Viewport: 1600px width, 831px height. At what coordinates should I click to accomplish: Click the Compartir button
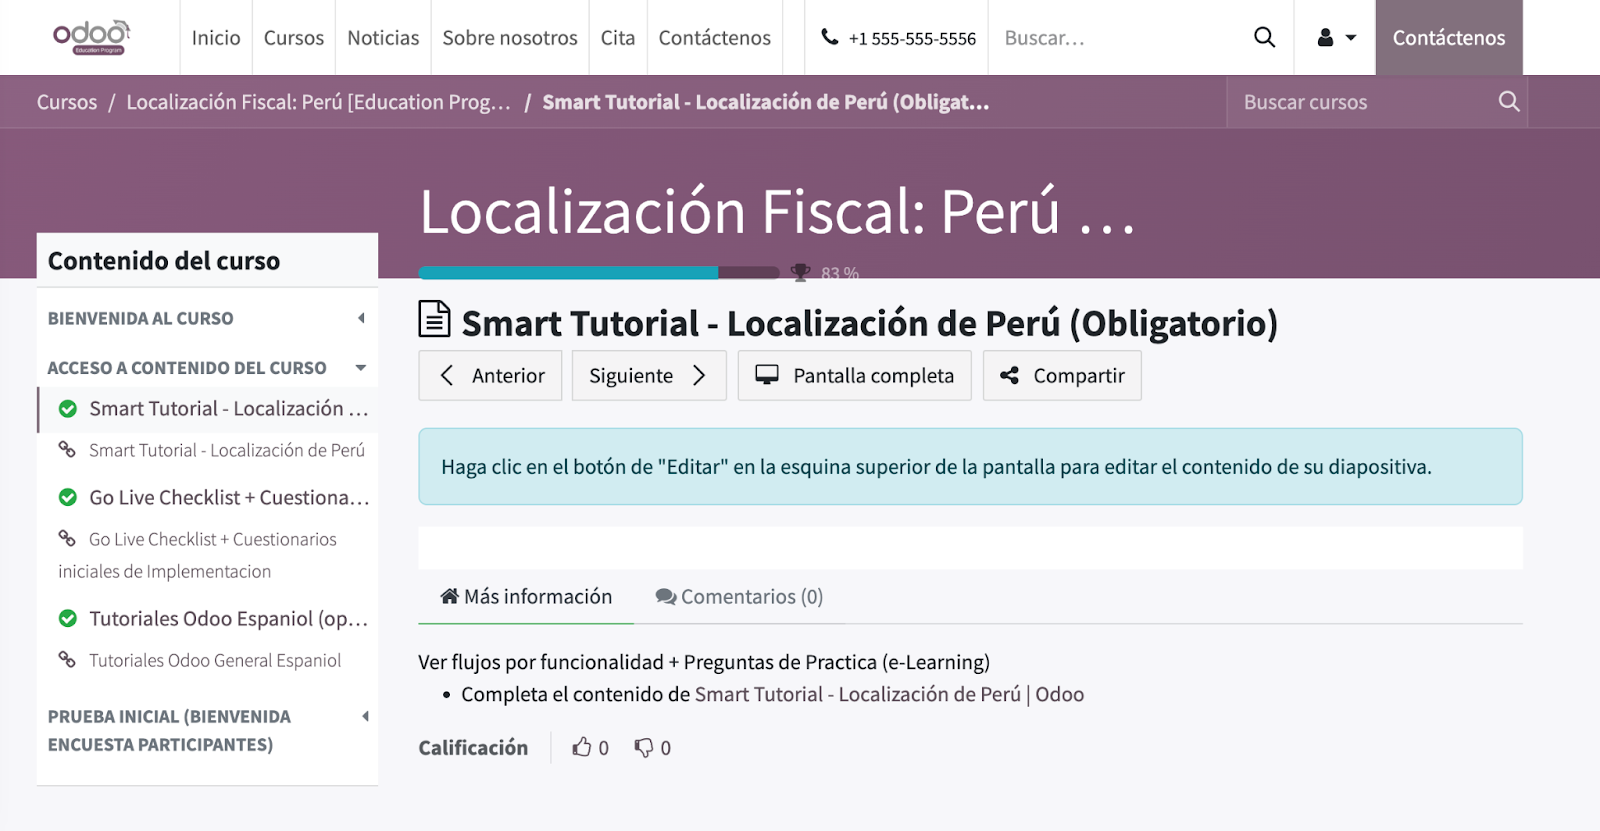pos(1062,375)
